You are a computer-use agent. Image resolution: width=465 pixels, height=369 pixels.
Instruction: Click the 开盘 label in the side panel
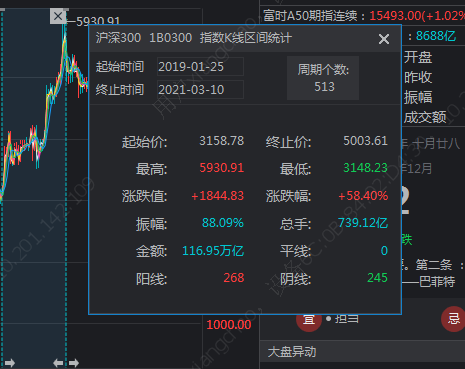click(x=418, y=57)
